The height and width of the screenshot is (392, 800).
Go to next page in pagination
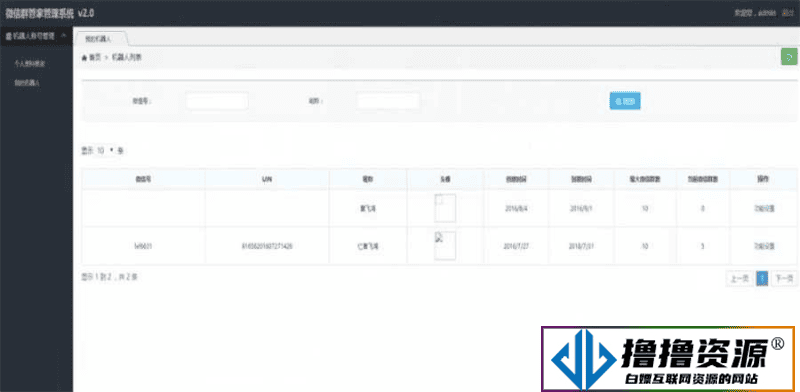click(x=784, y=278)
